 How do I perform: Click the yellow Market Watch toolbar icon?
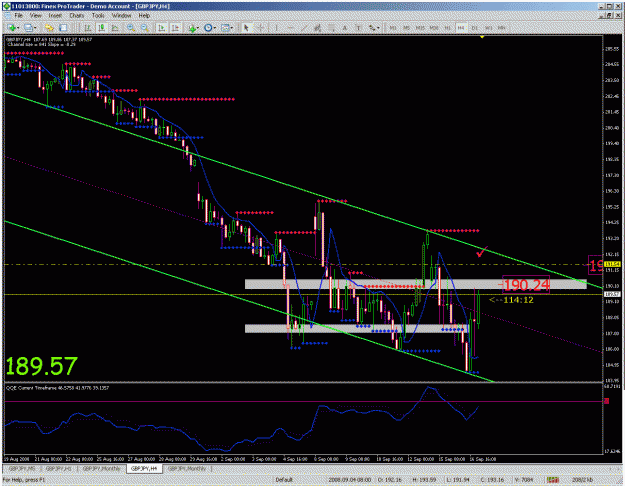tap(49, 28)
